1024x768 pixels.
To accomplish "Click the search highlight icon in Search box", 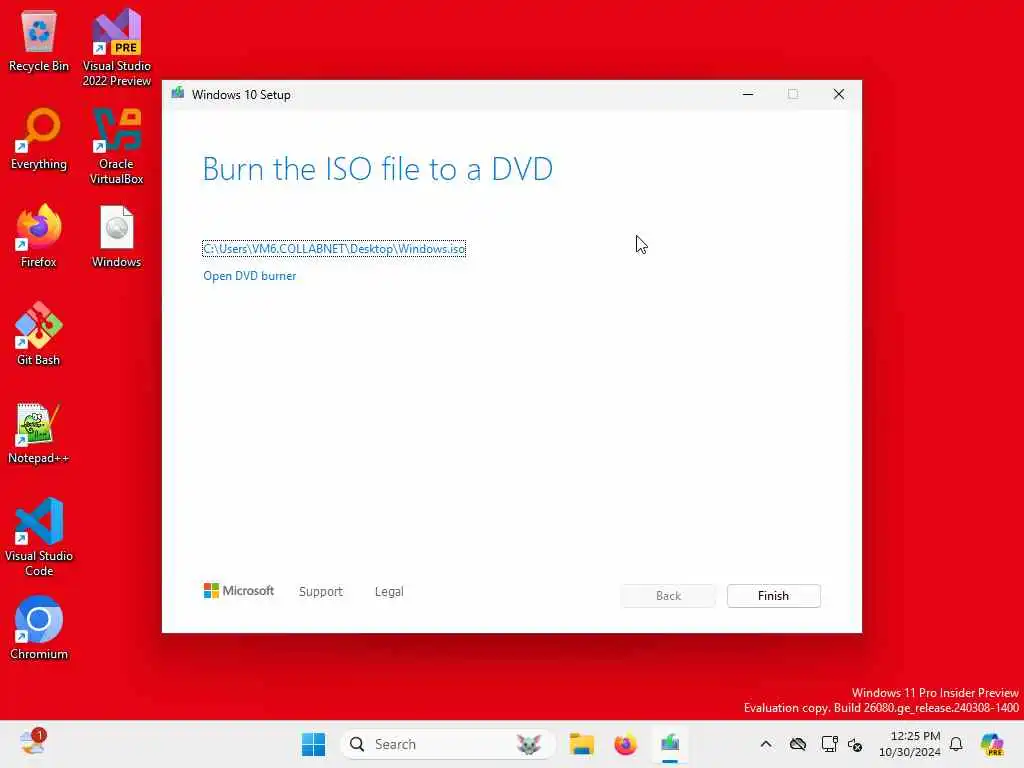I will (528, 744).
